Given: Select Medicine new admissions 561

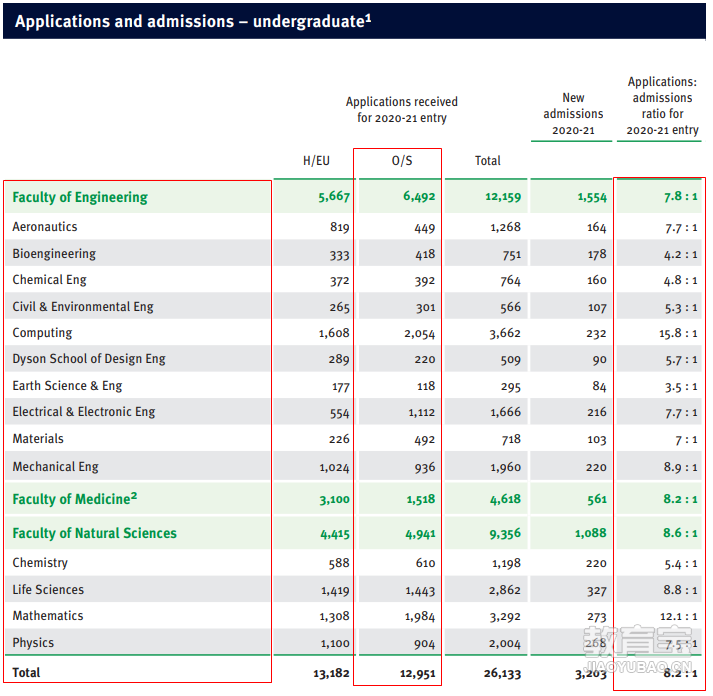Looking at the screenshot, I should (597, 500).
